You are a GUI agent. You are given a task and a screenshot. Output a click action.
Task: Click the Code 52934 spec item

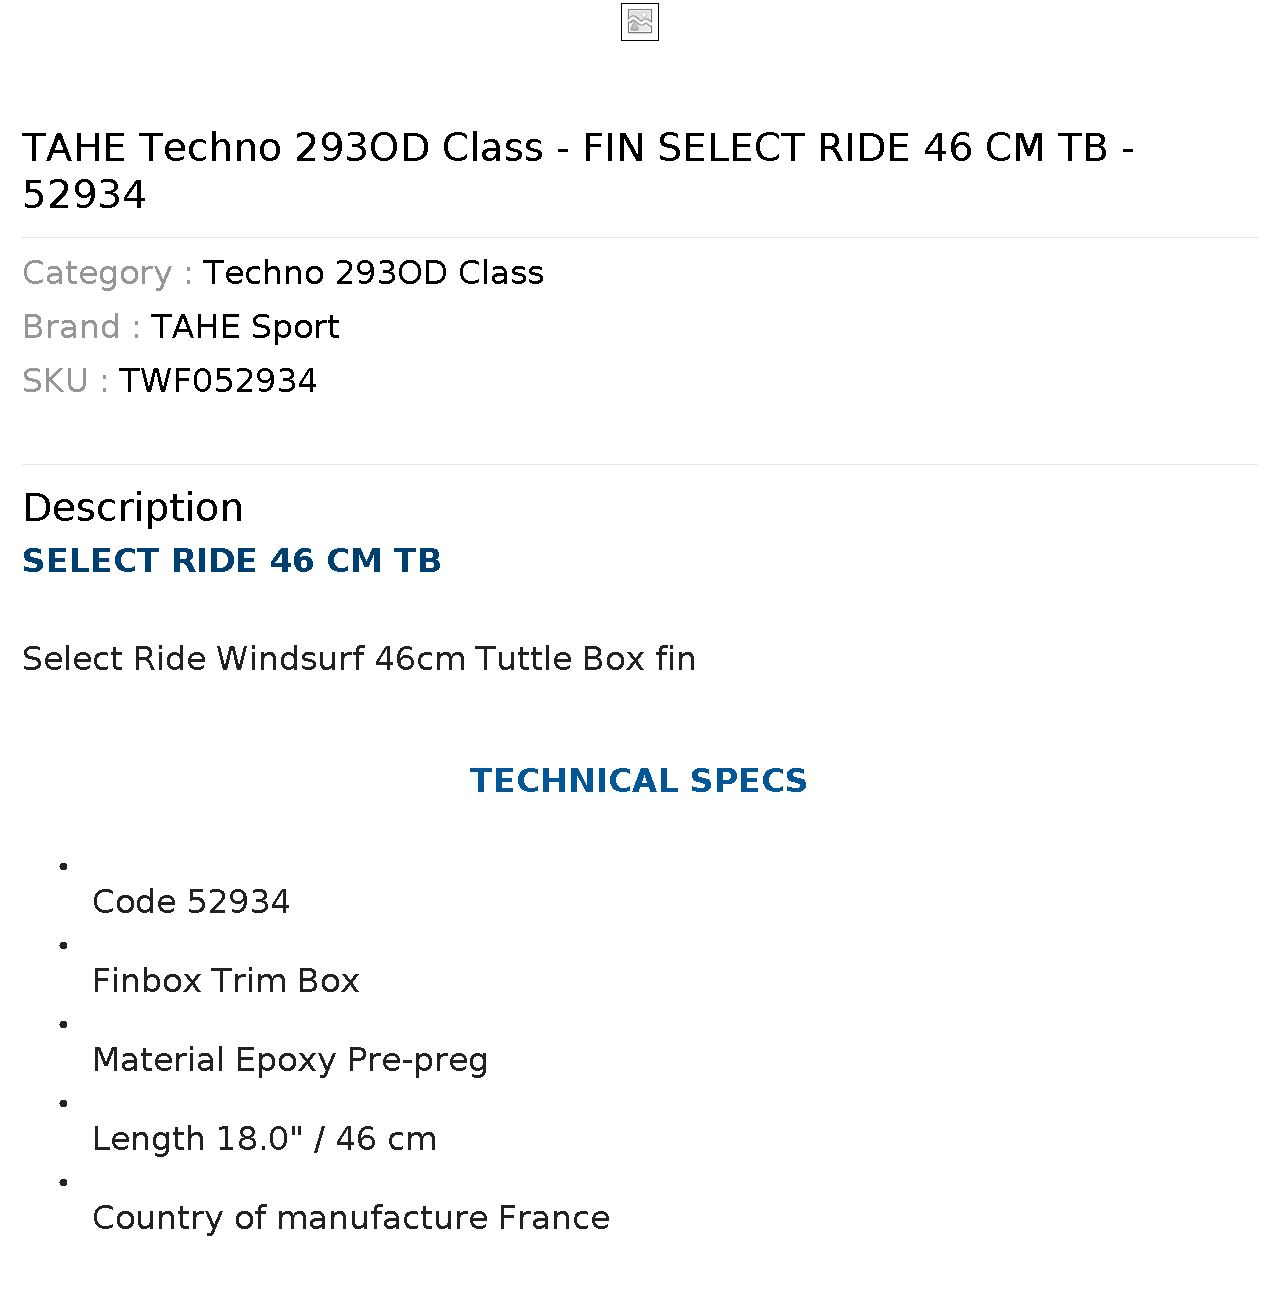(x=191, y=902)
